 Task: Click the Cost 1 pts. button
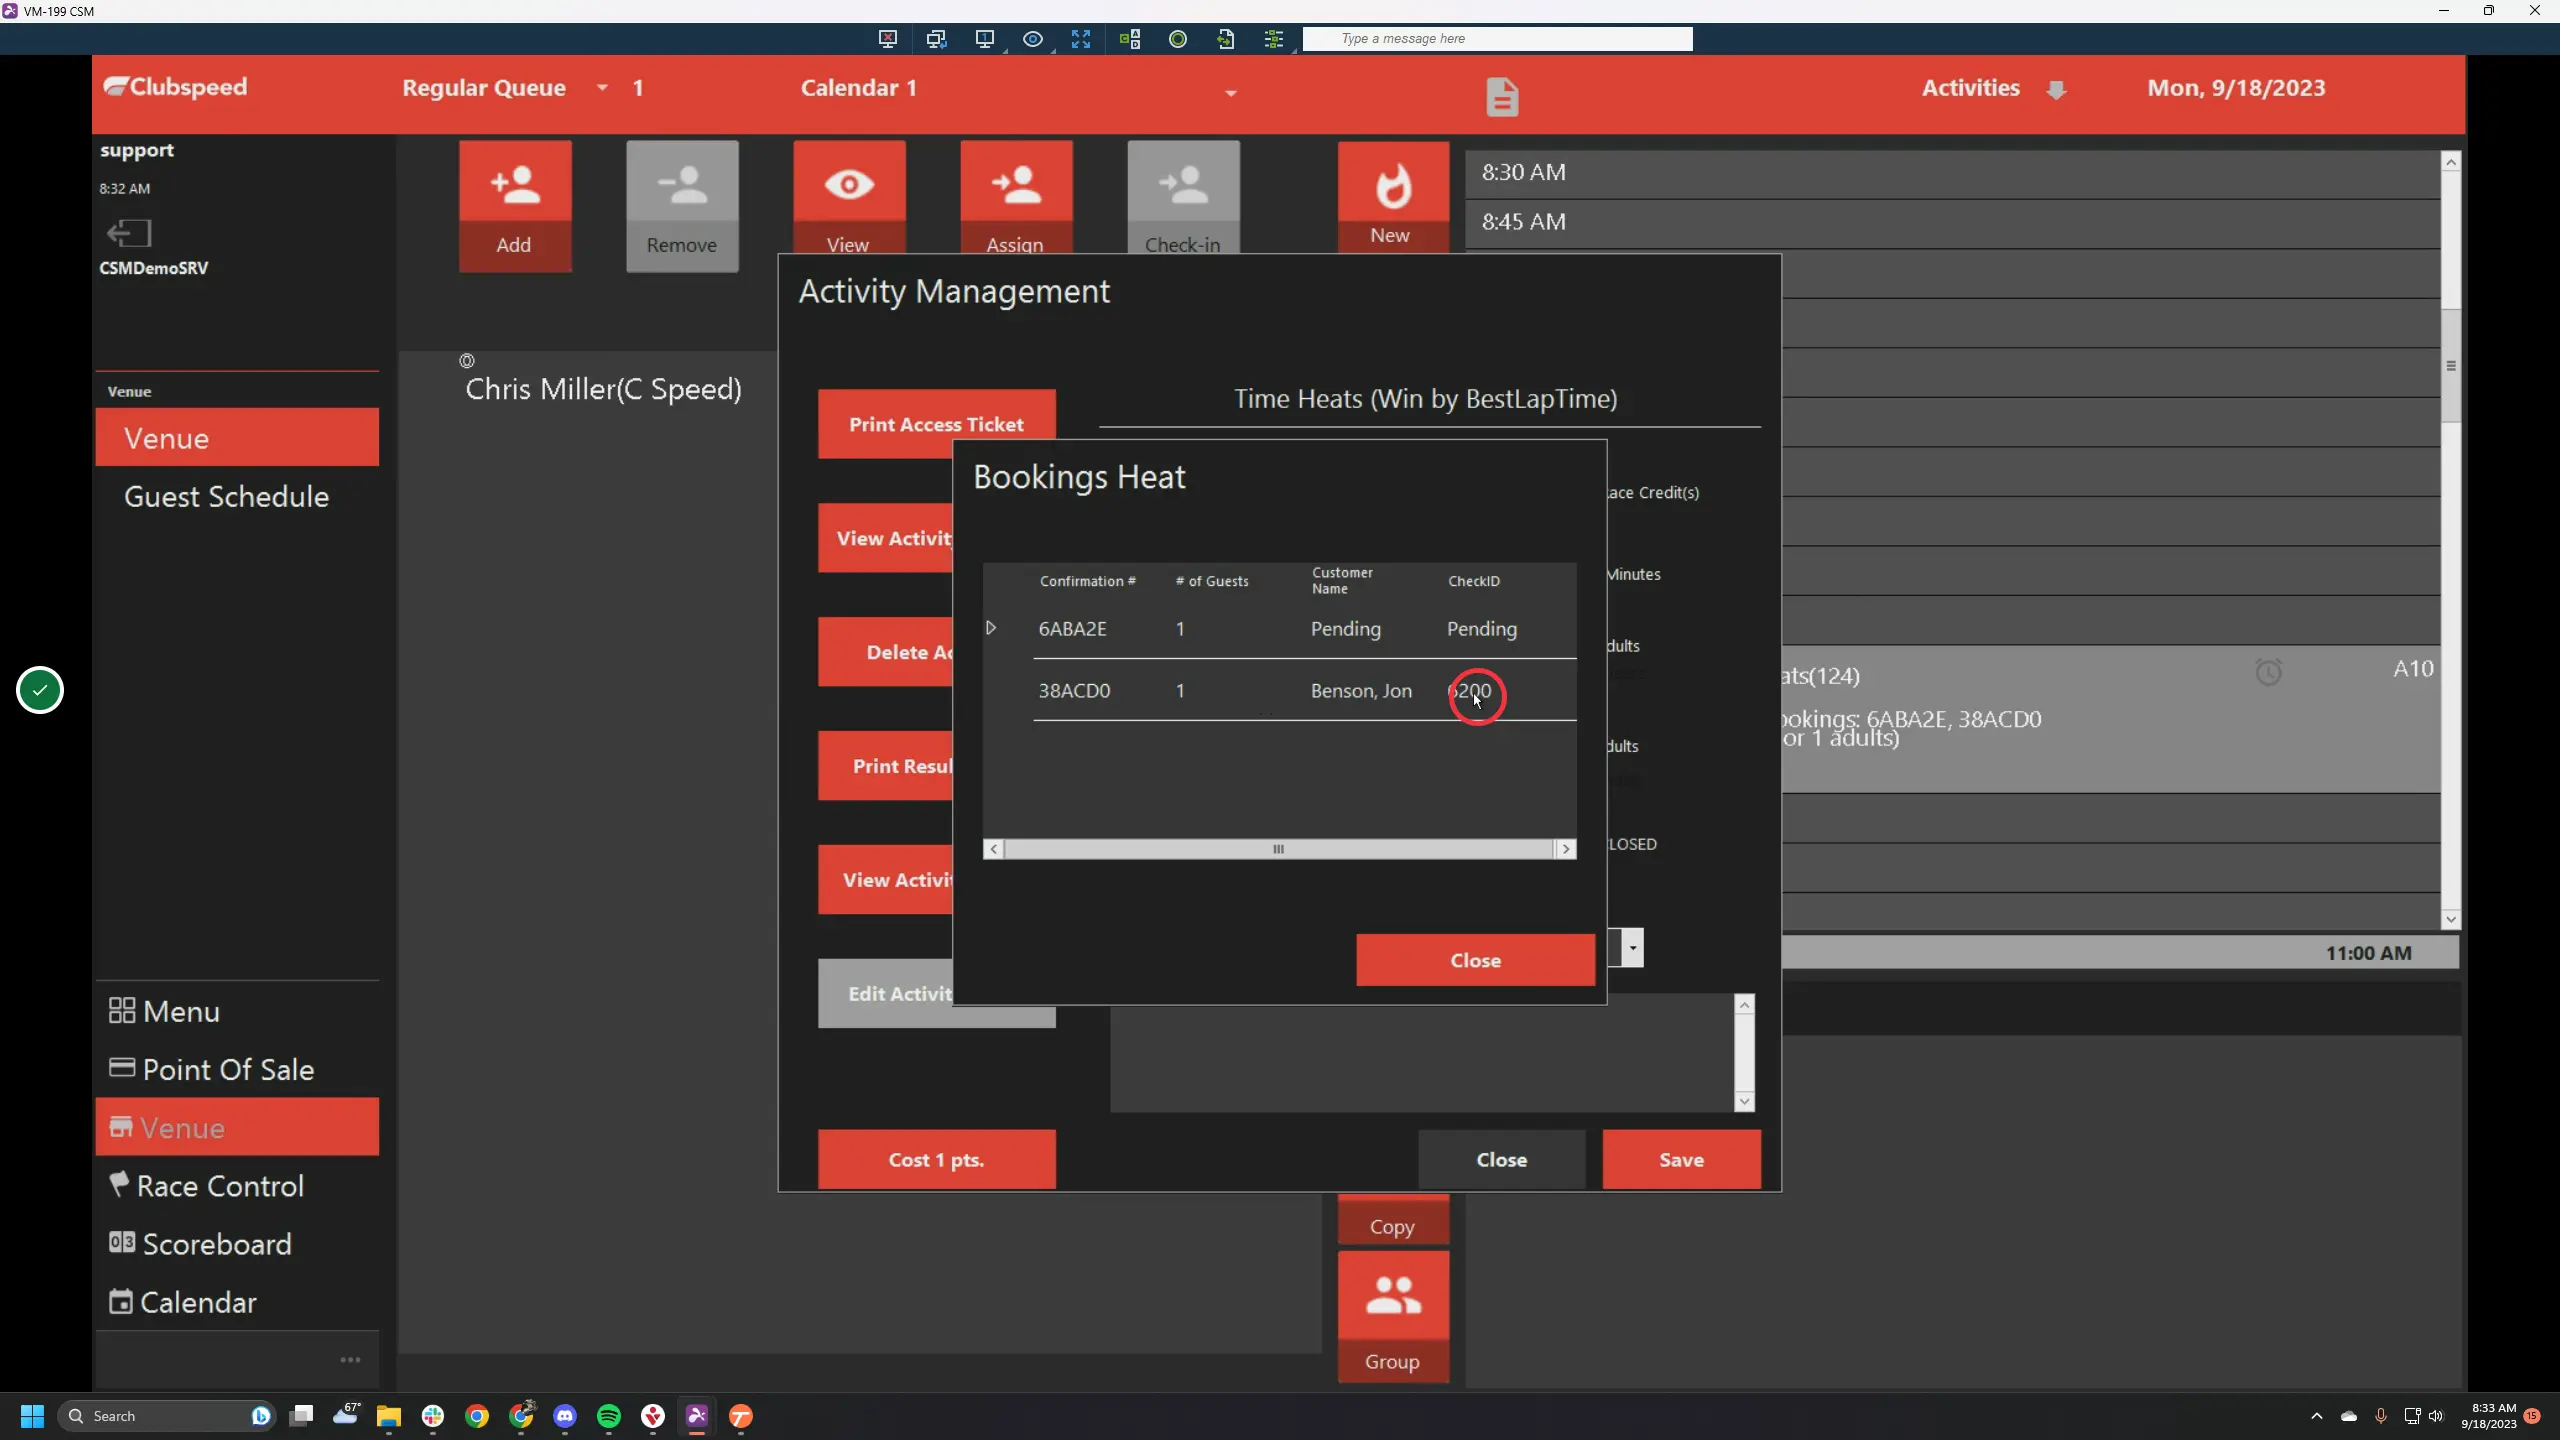click(x=936, y=1159)
